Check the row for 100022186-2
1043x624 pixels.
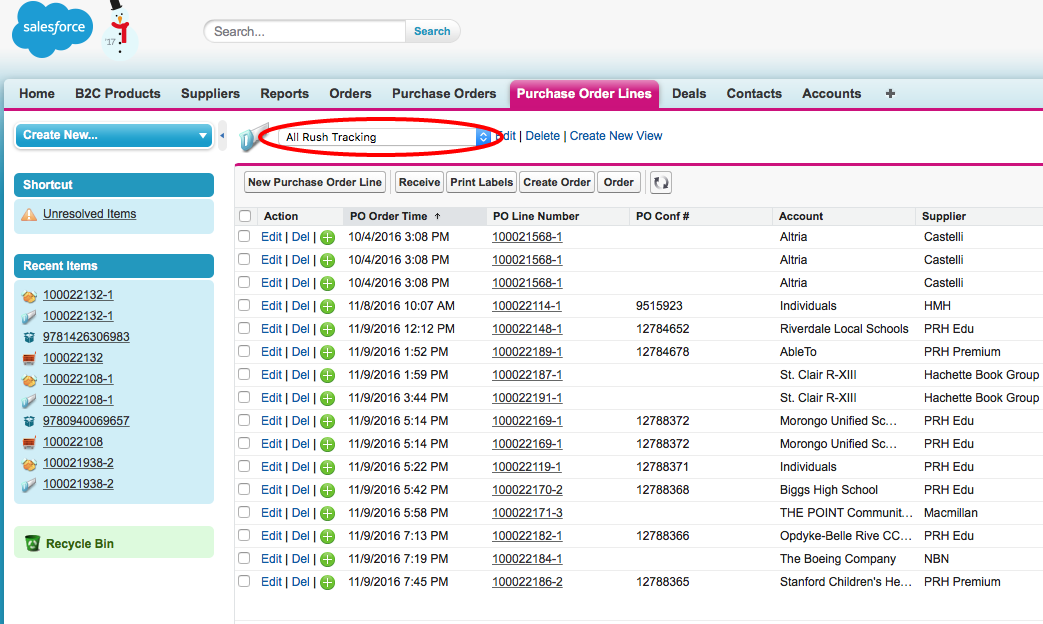pos(244,581)
